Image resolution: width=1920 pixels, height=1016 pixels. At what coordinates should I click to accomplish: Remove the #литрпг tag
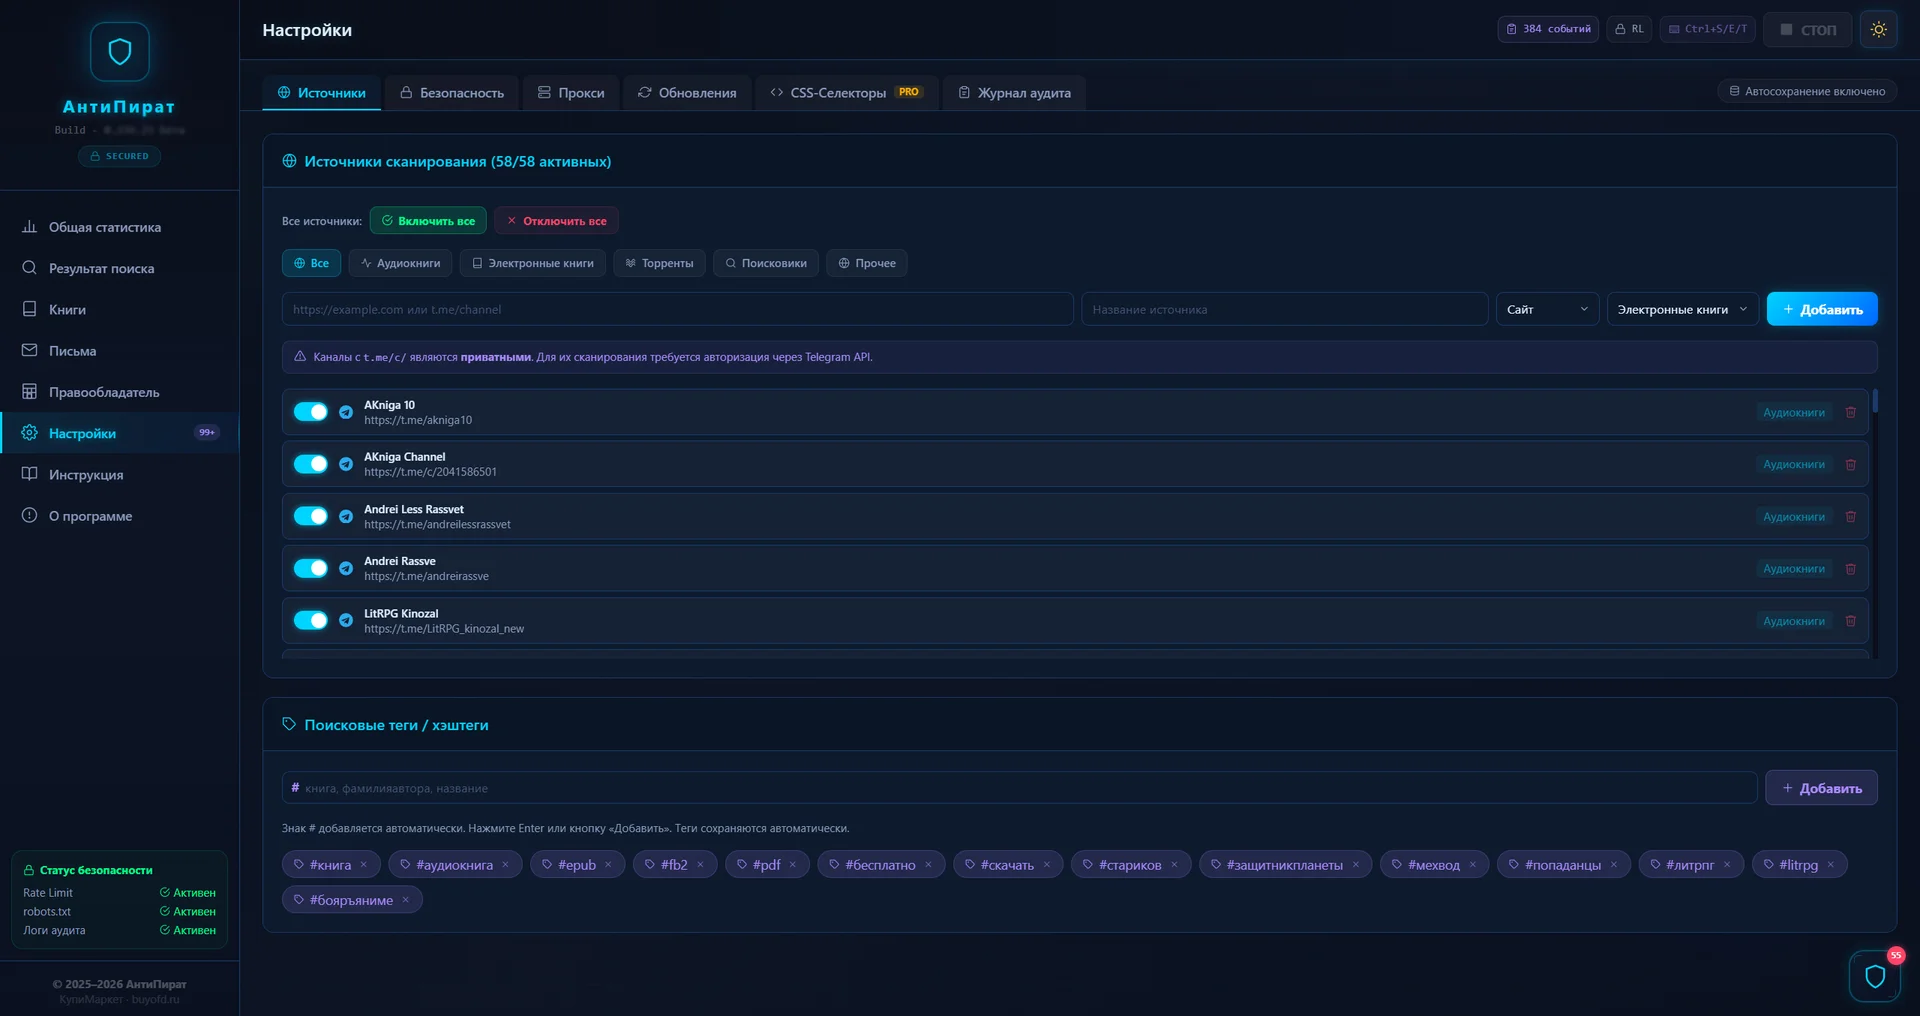pos(1727,865)
